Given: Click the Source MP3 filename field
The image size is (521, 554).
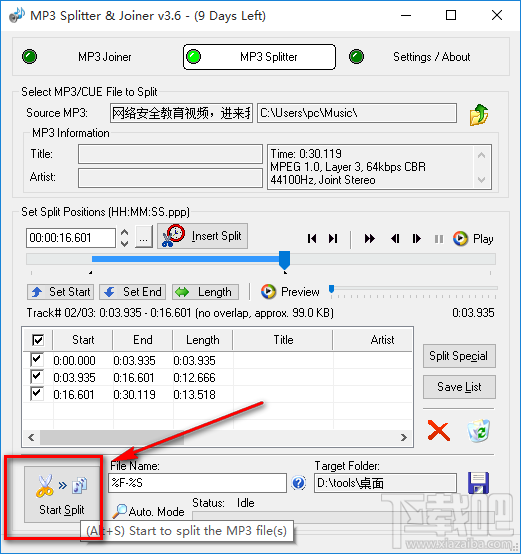Looking at the screenshot, I should click(181, 113).
